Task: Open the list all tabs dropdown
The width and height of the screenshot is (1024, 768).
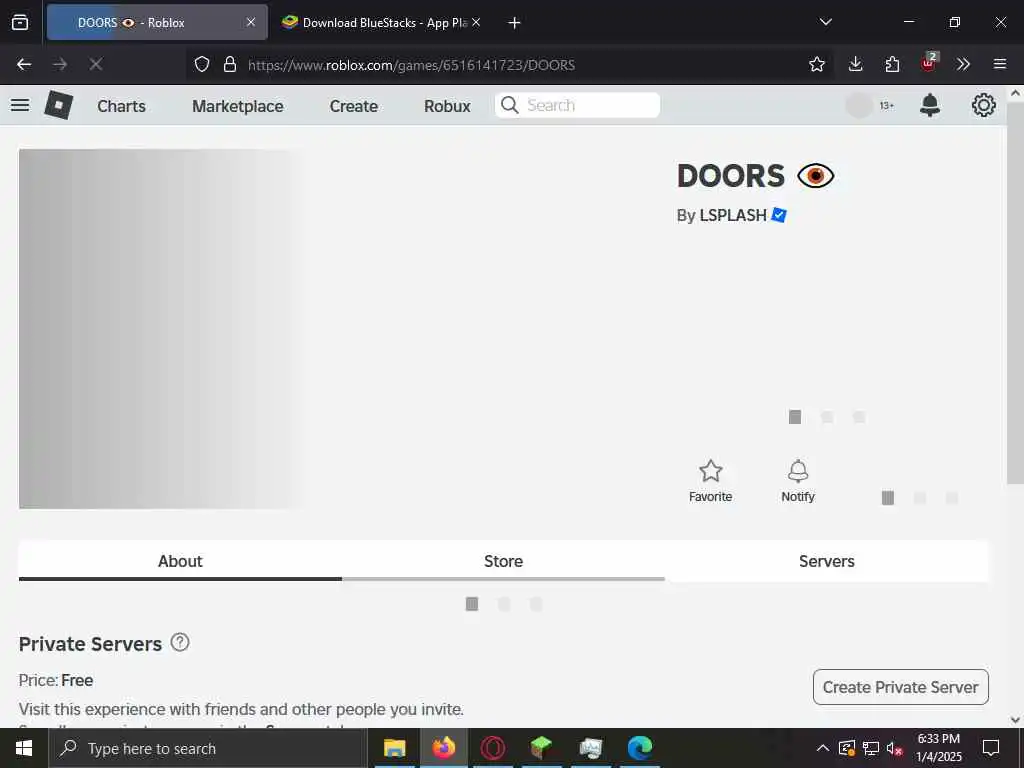Action: (x=825, y=22)
